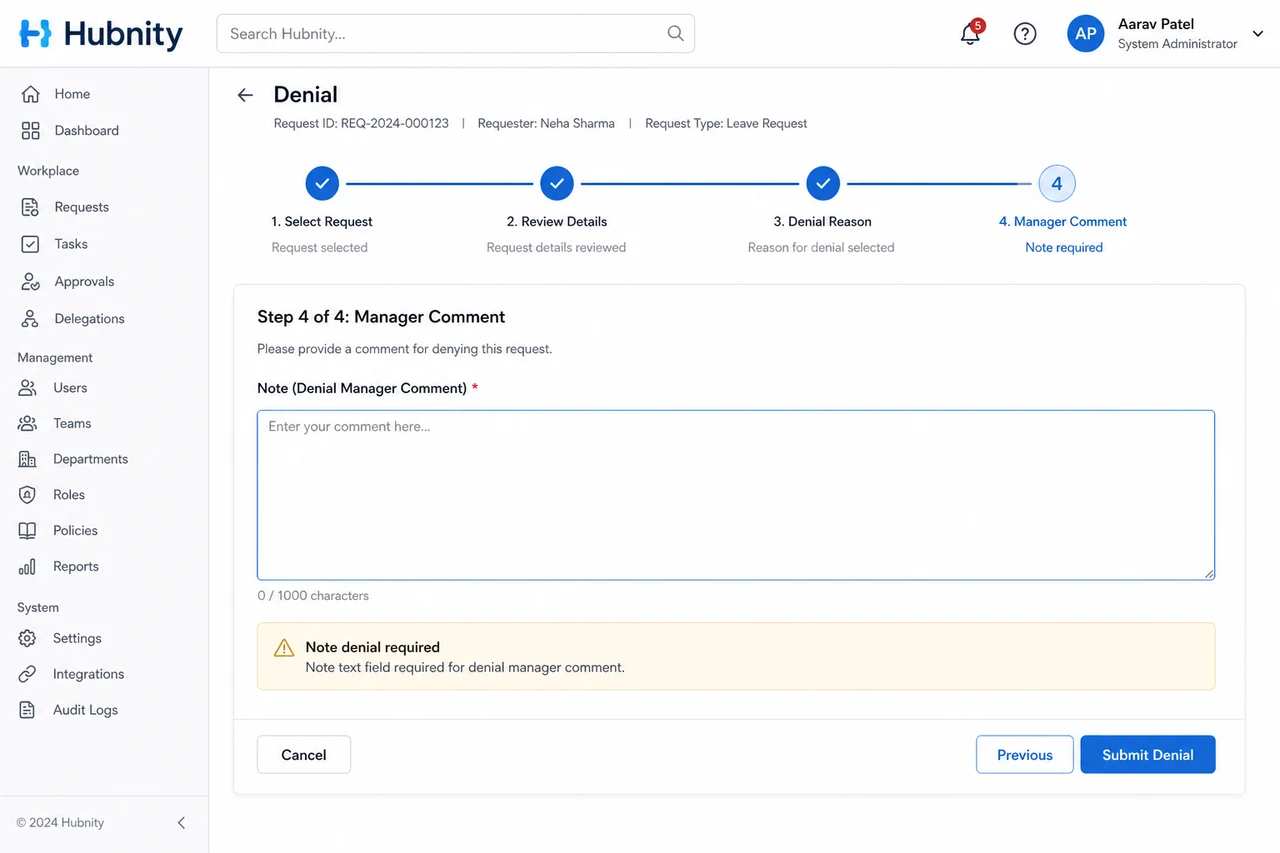Click the Policies book icon
This screenshot has width=1280, height=853.
28,531
